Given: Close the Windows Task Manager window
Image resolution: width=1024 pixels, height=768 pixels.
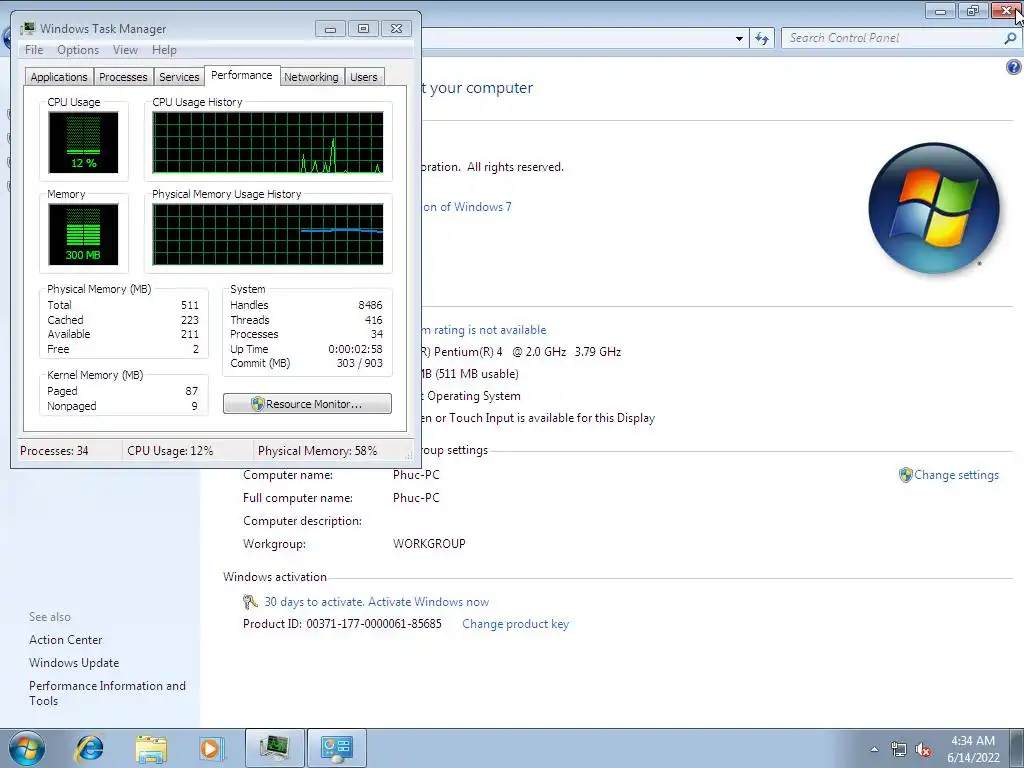Looking at the screenshot, I should (396, 29).
